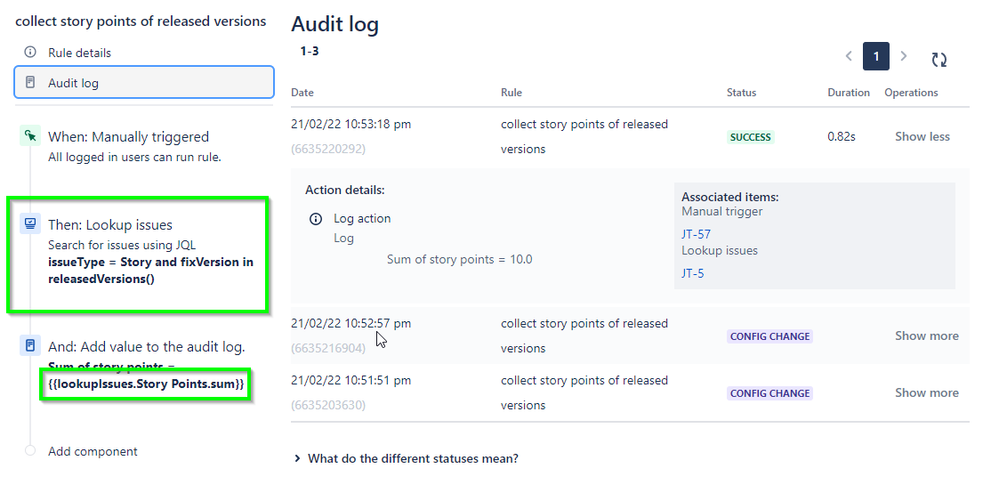Click Sum of story points = 10.0 log text
999x486 pixels.
tap(459, 259)
